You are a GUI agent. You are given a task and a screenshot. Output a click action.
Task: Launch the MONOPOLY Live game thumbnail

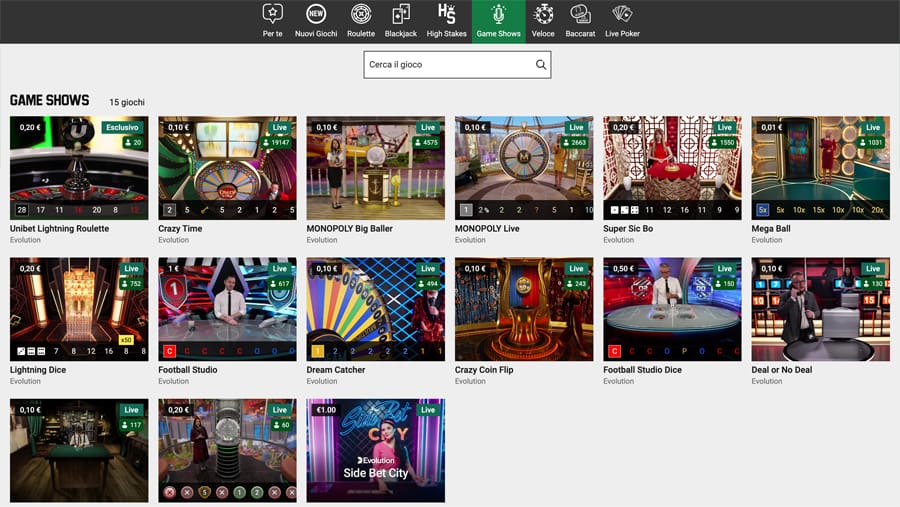tap(524, 168)
